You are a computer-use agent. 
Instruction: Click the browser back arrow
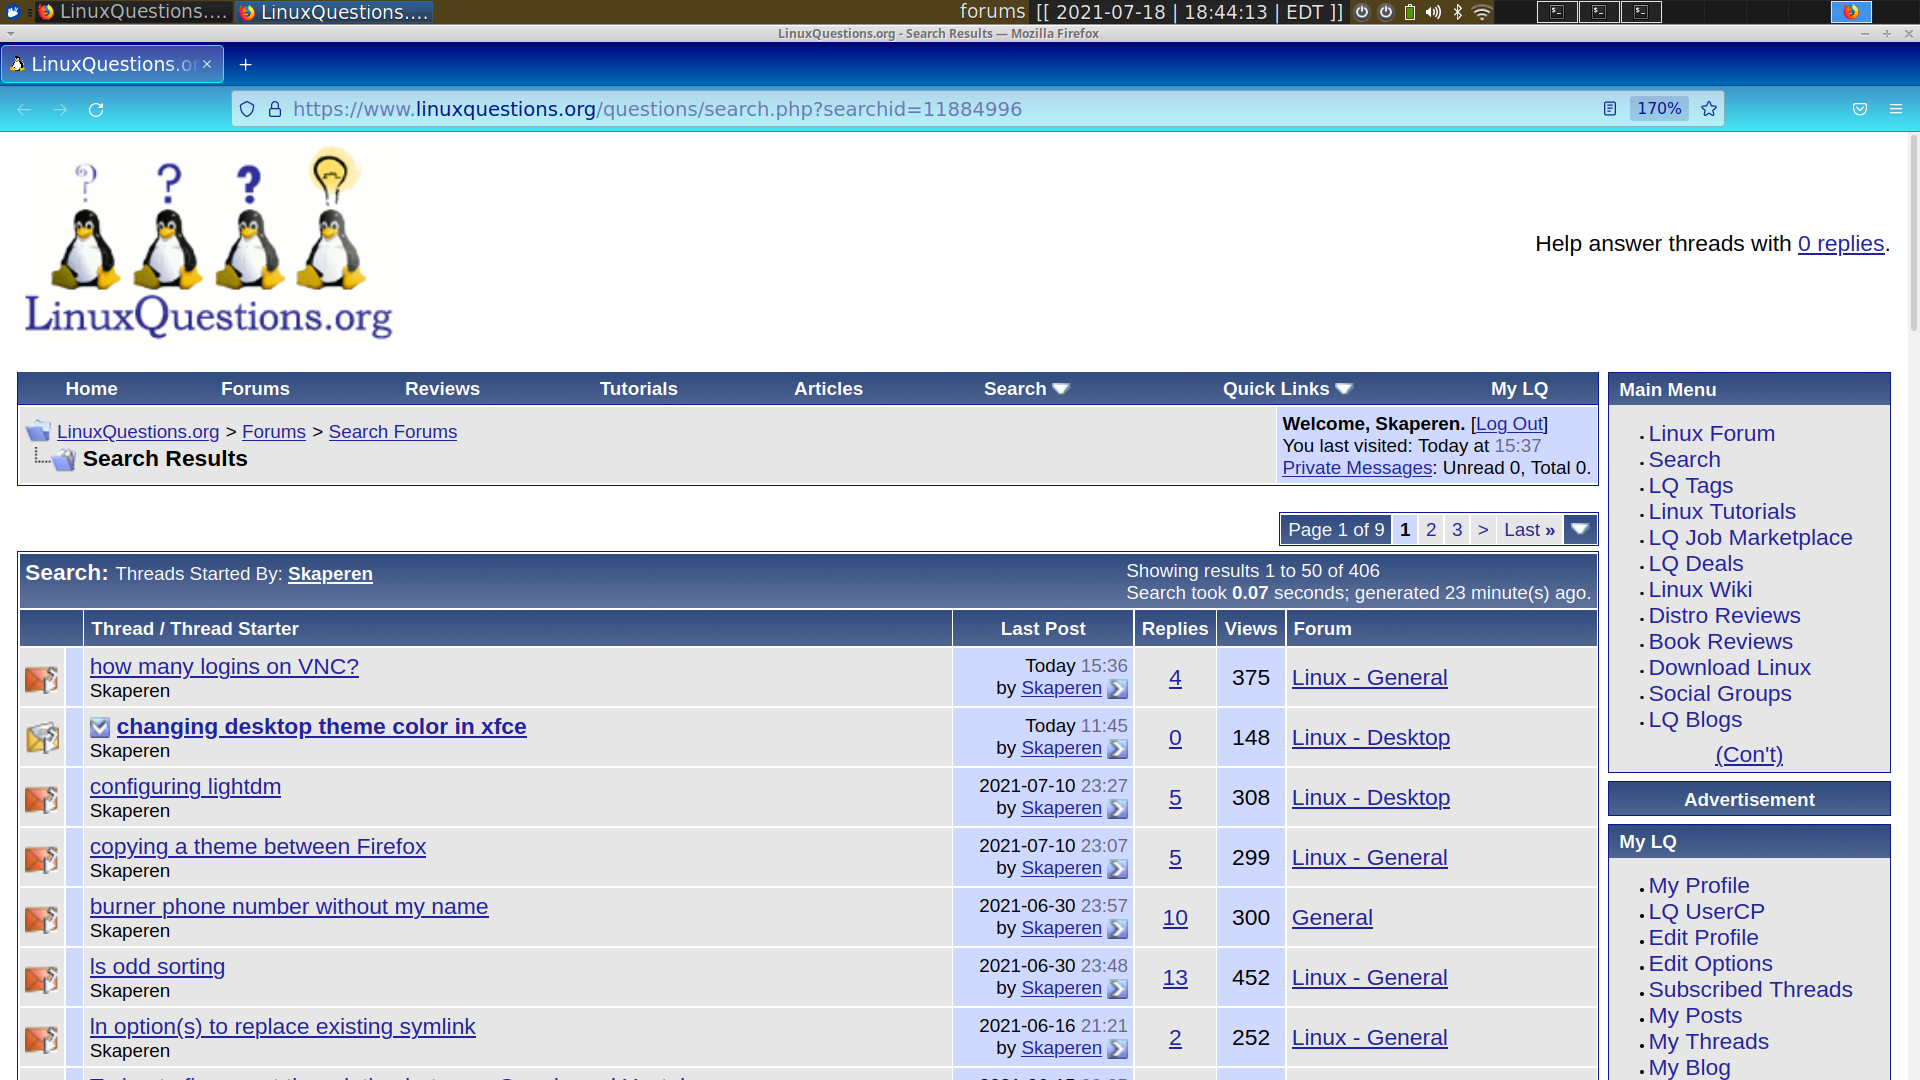[24, 110]
